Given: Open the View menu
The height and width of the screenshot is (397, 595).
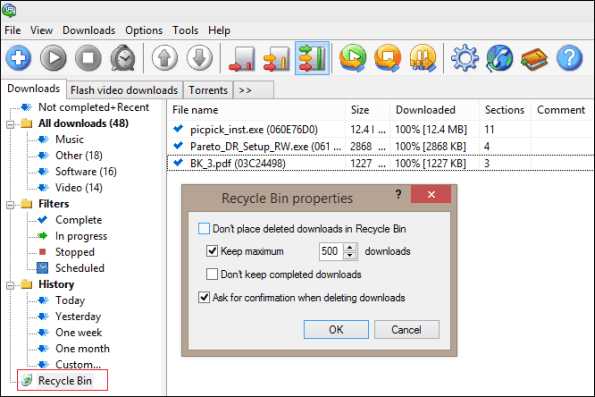Looking at the screenshot, I should tap(41, 30).
